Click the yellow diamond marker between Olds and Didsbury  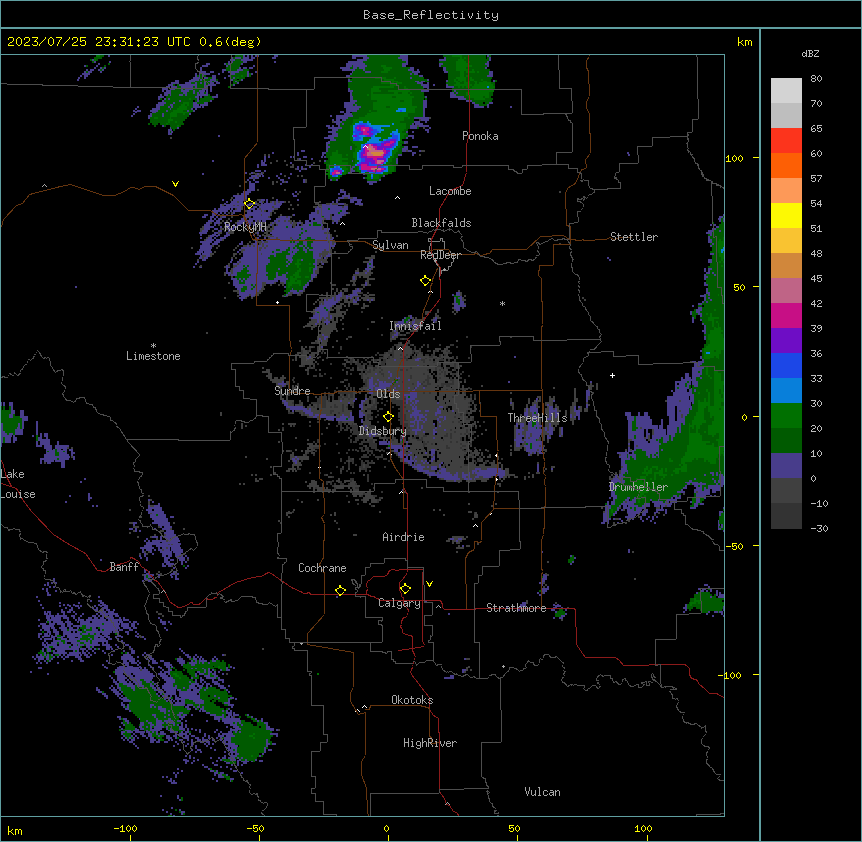(388, 417)
